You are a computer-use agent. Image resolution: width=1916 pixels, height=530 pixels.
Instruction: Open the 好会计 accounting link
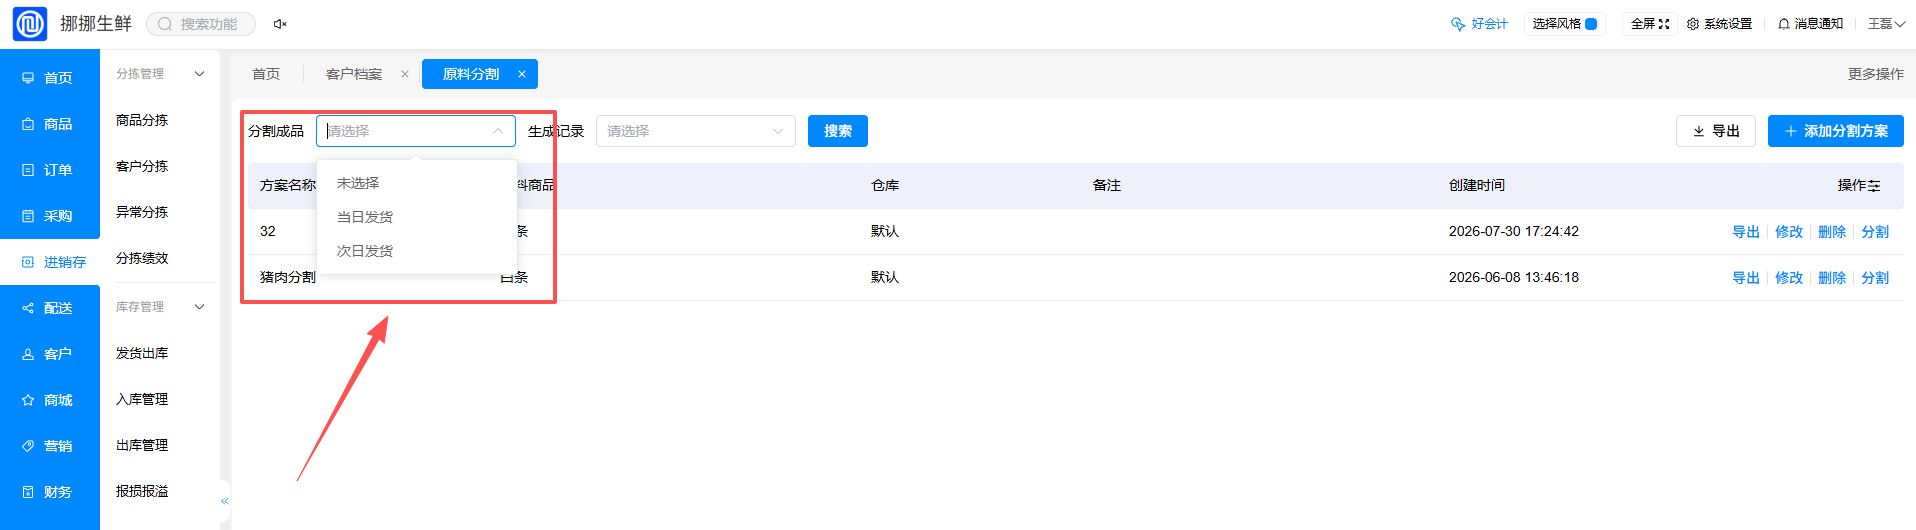click(1479, 24)
